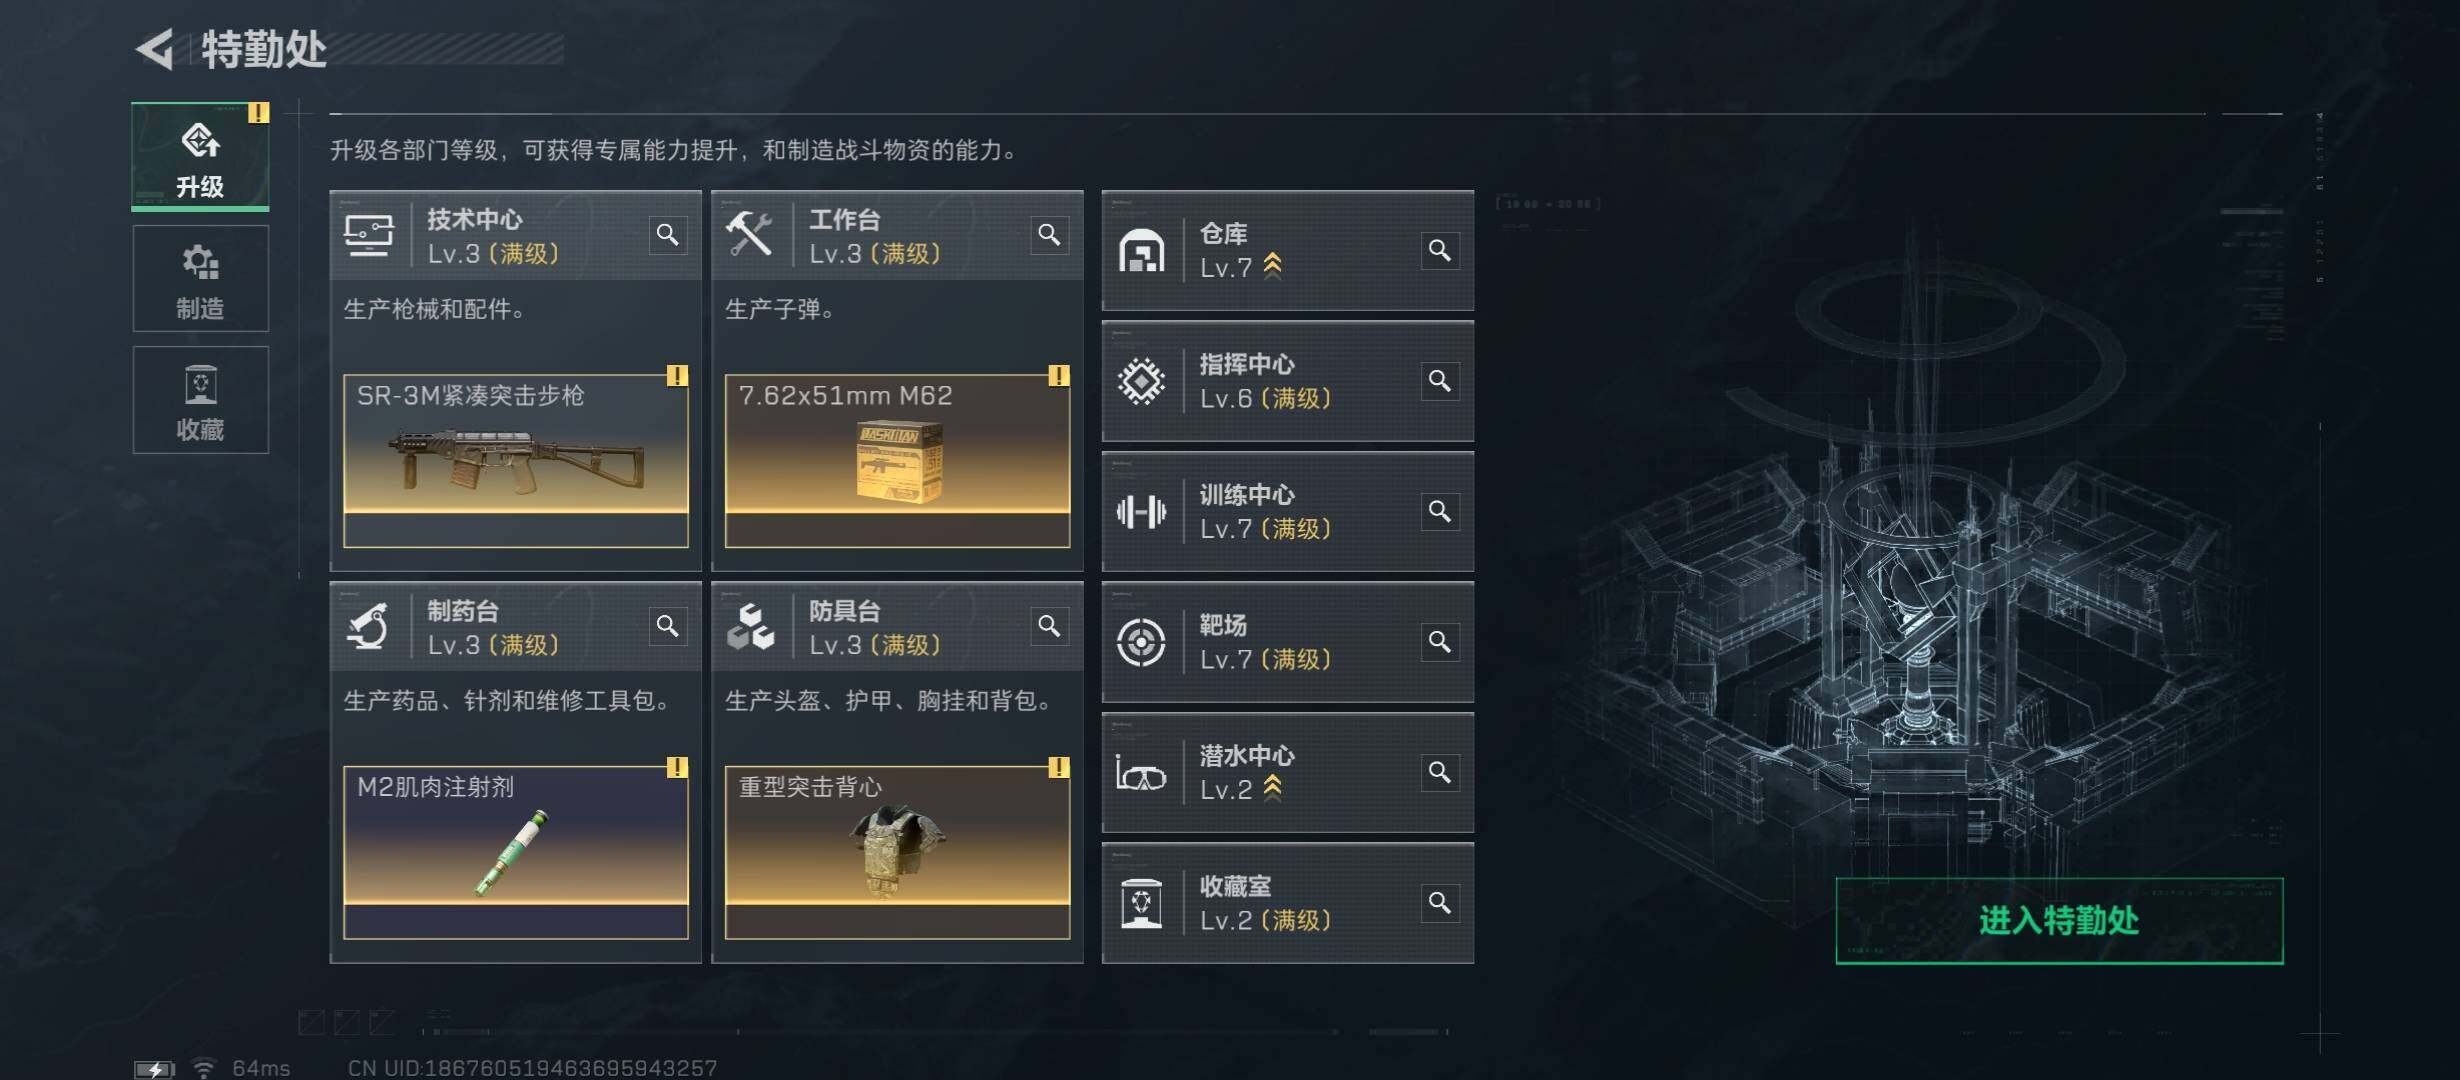The image size is (2460, 1080).
Task: View 防具台 details with magnifier icon
Action: (x=1049, y=626)
